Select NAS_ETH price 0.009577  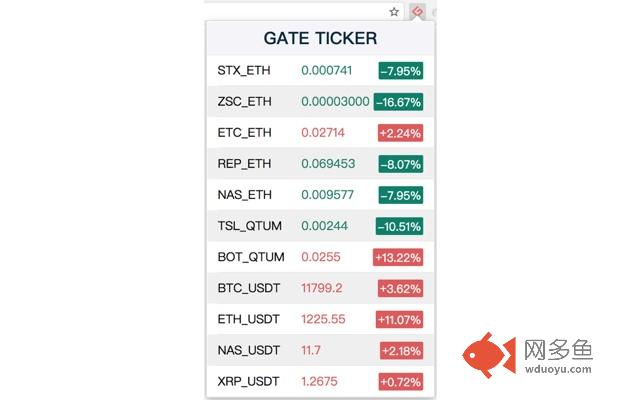point(327,195)
